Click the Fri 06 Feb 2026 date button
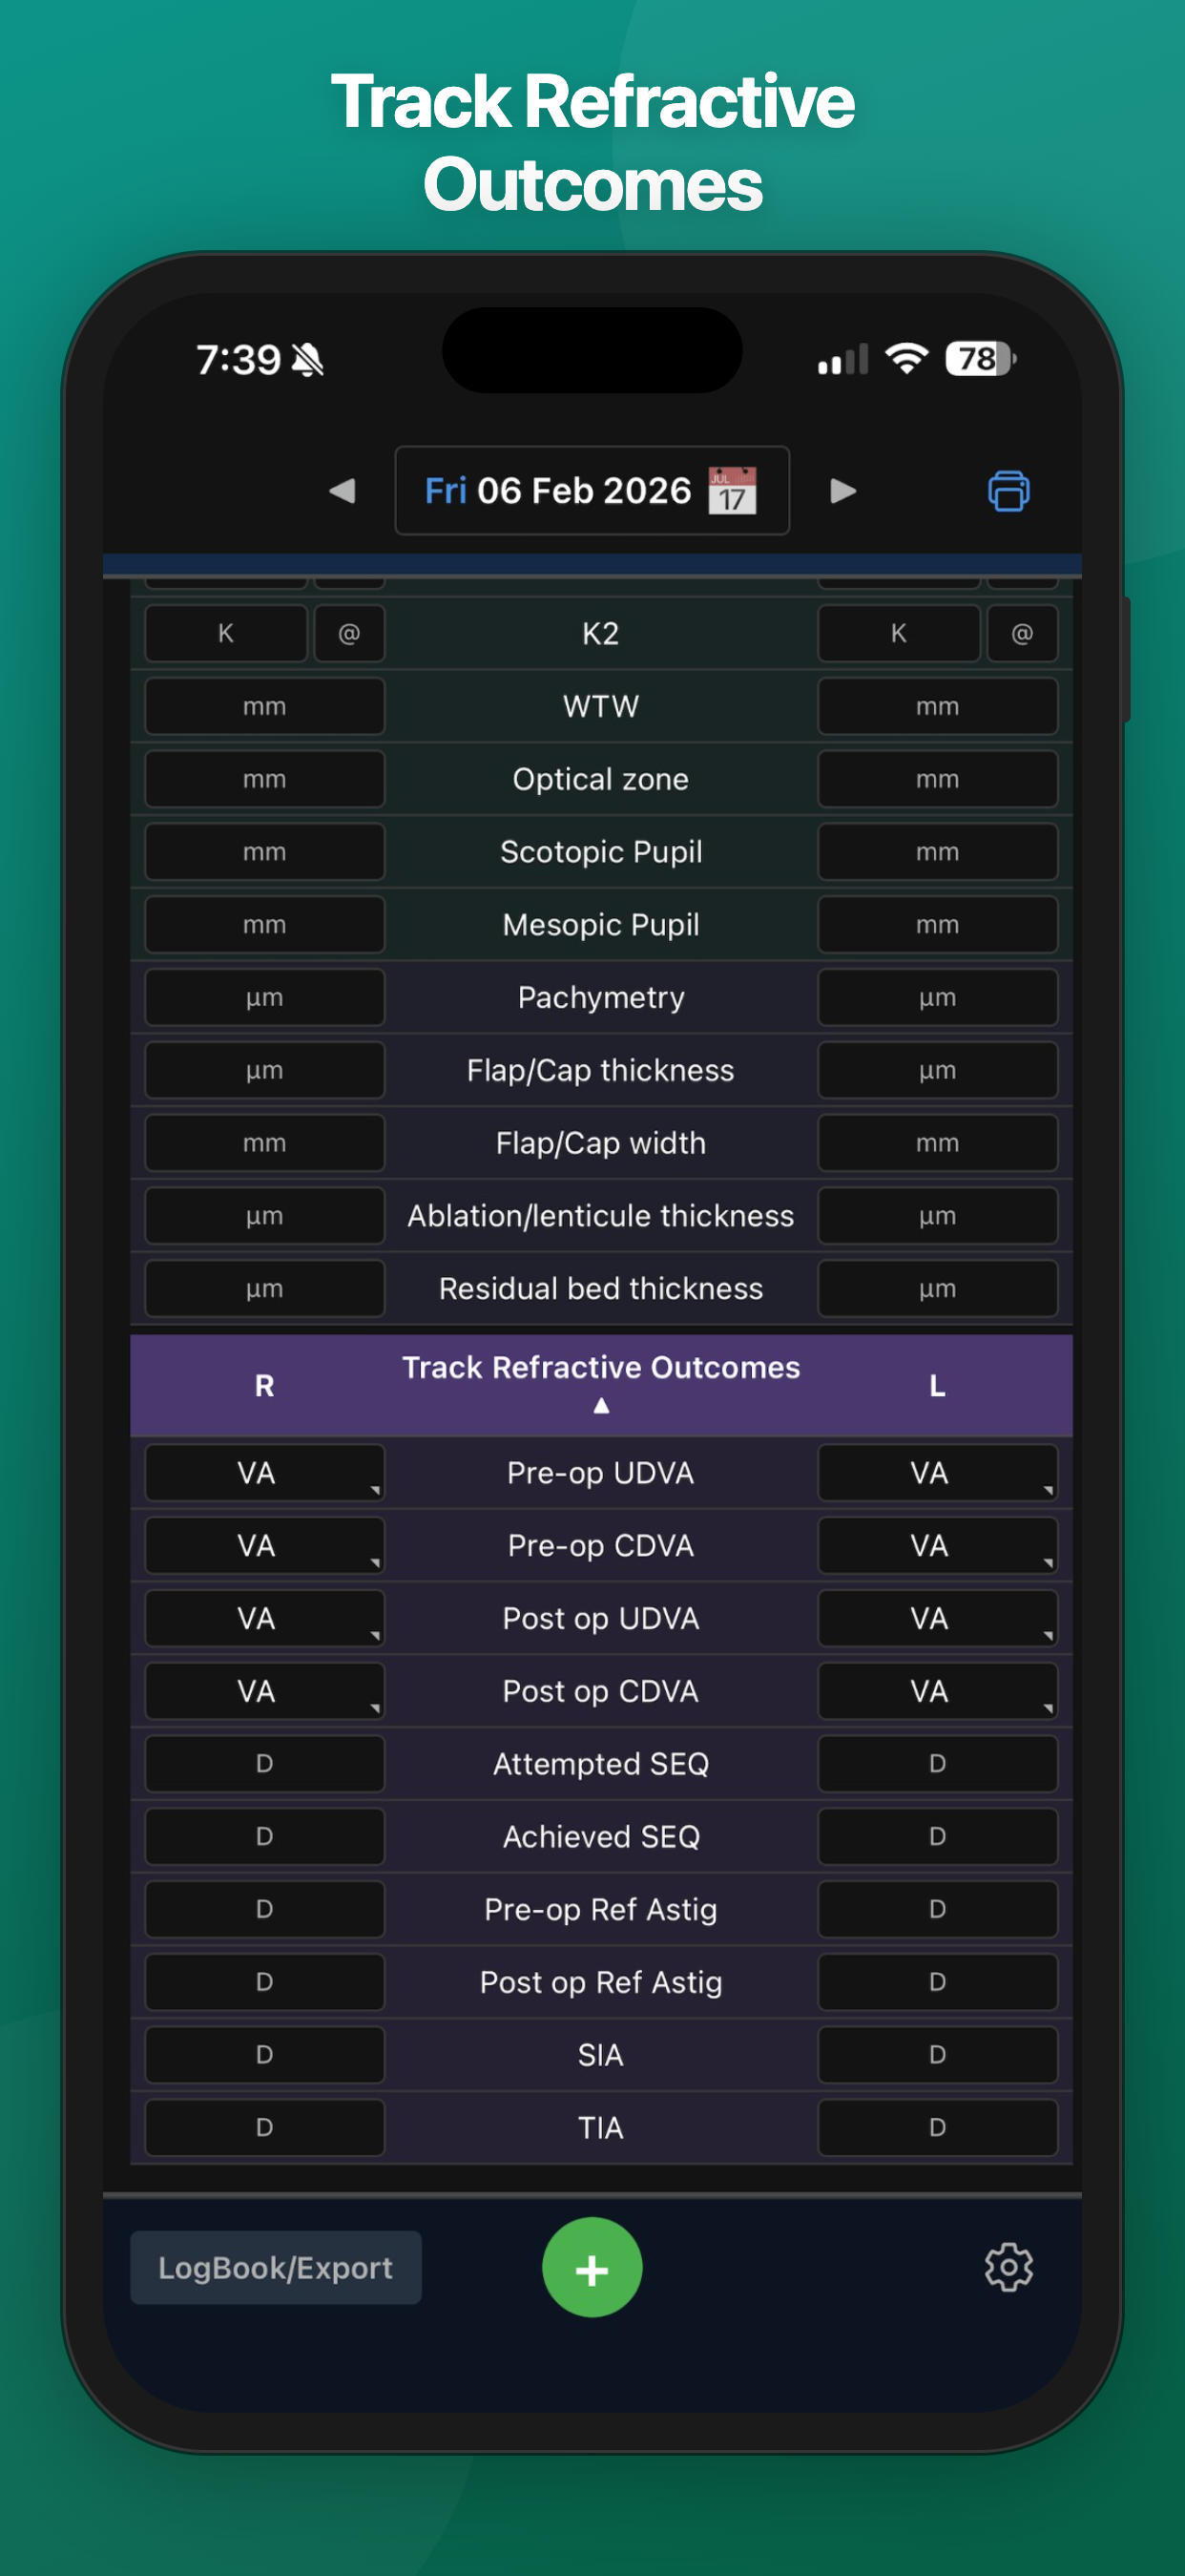 pos(557,491)
